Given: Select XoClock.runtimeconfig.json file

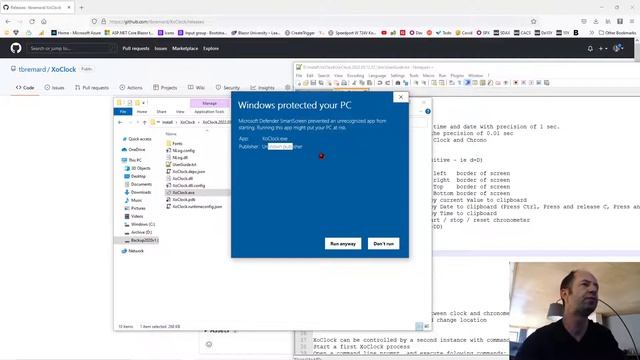Looking at the screenshot, I should click(x=194, y=207).
